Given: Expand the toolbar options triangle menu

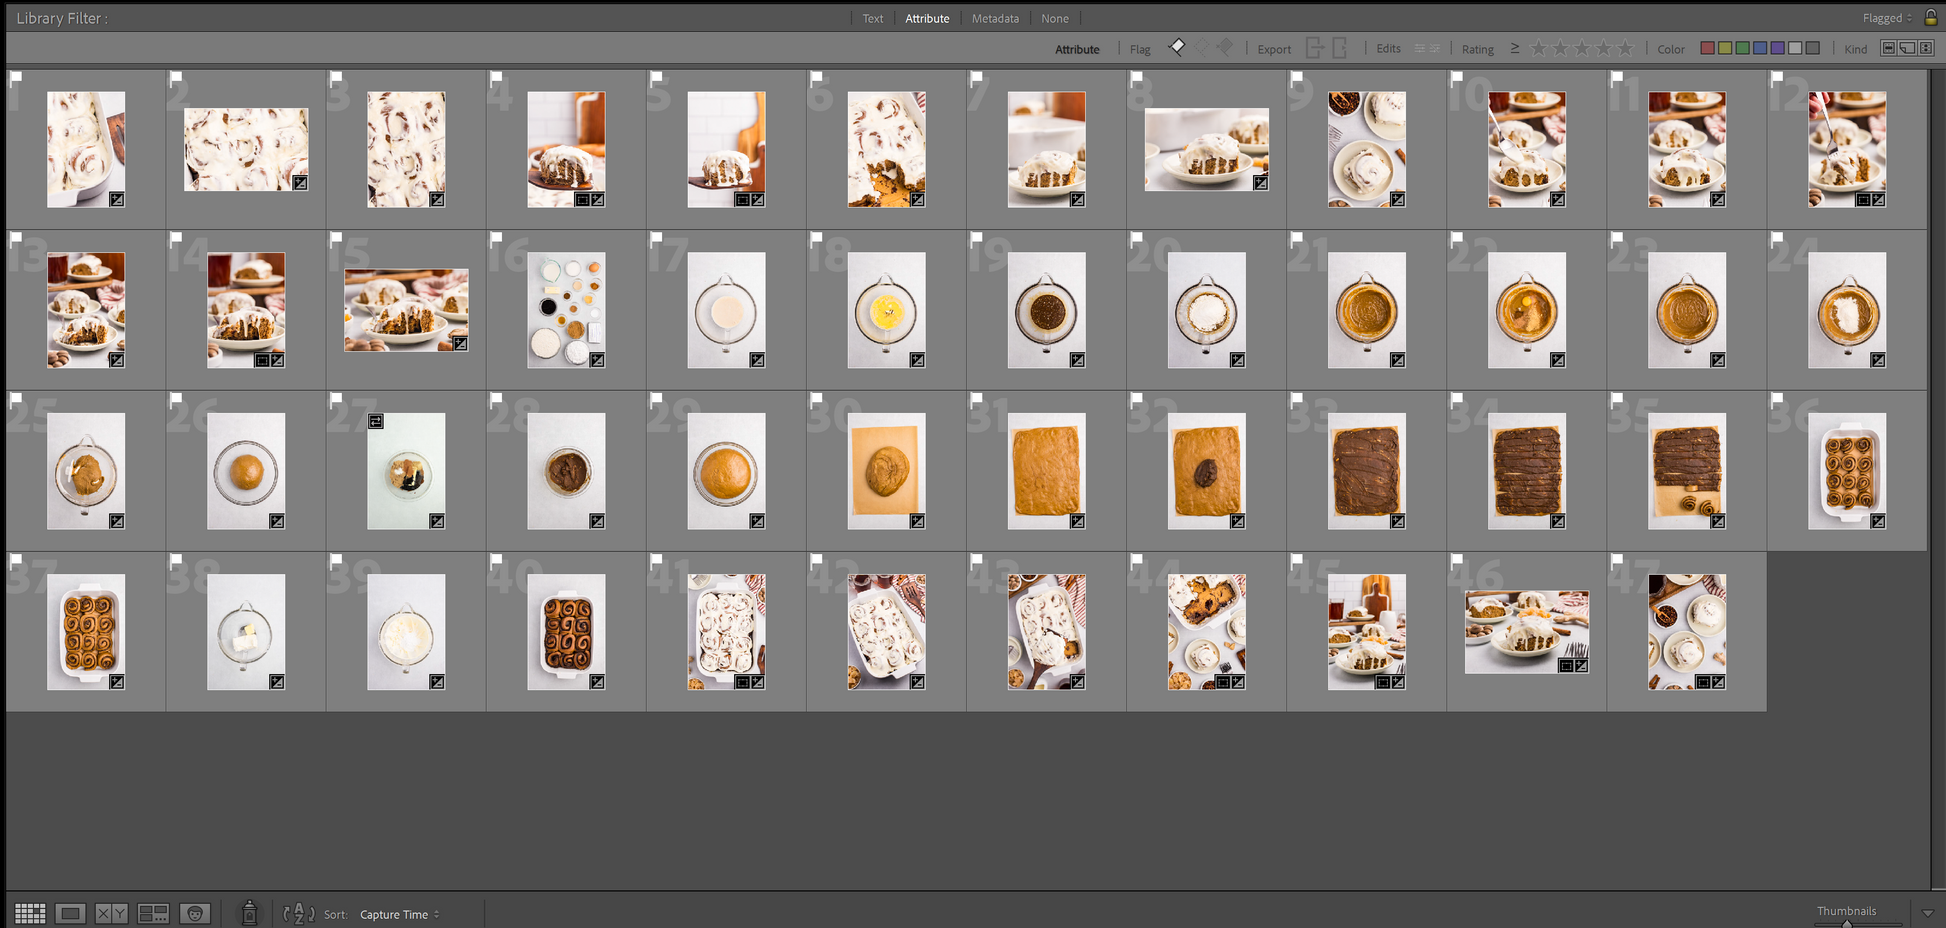Looking at the screenshot, I should [x=1927, y=912].
